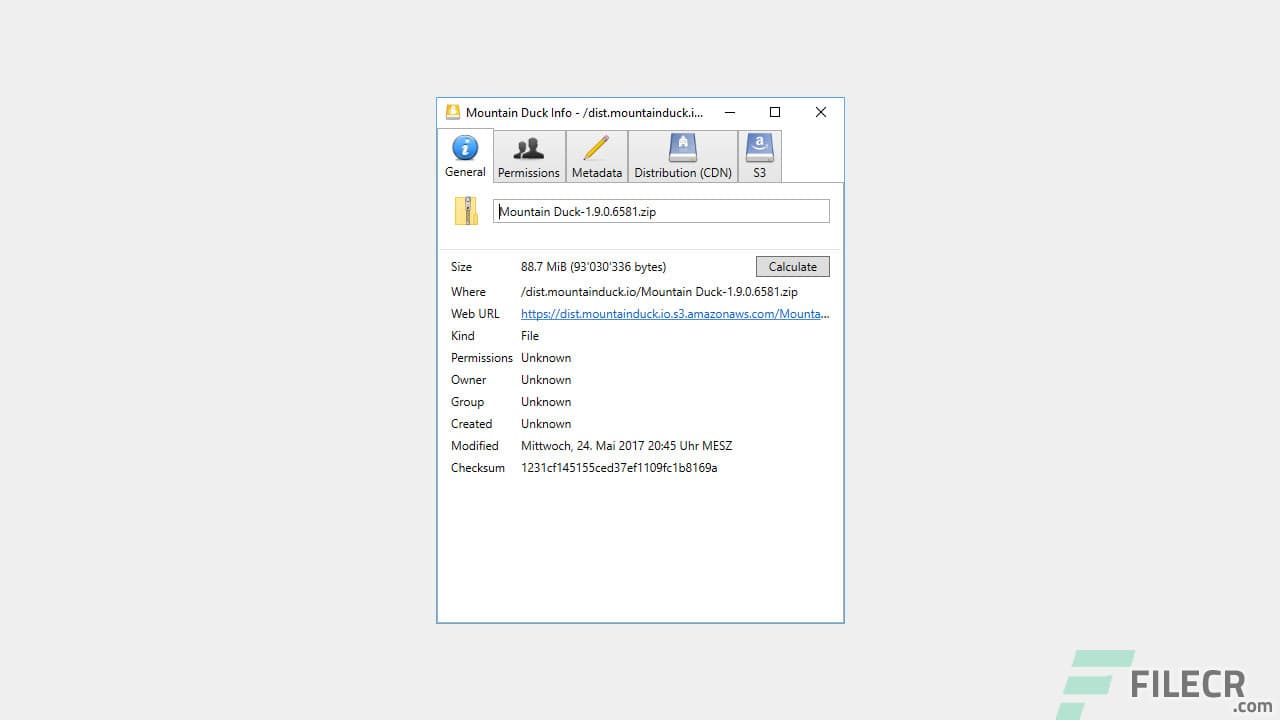Screen dimensions: 1280x720
Task: Open Metadata using the pencil icon
Action: (x=596, y=147)
